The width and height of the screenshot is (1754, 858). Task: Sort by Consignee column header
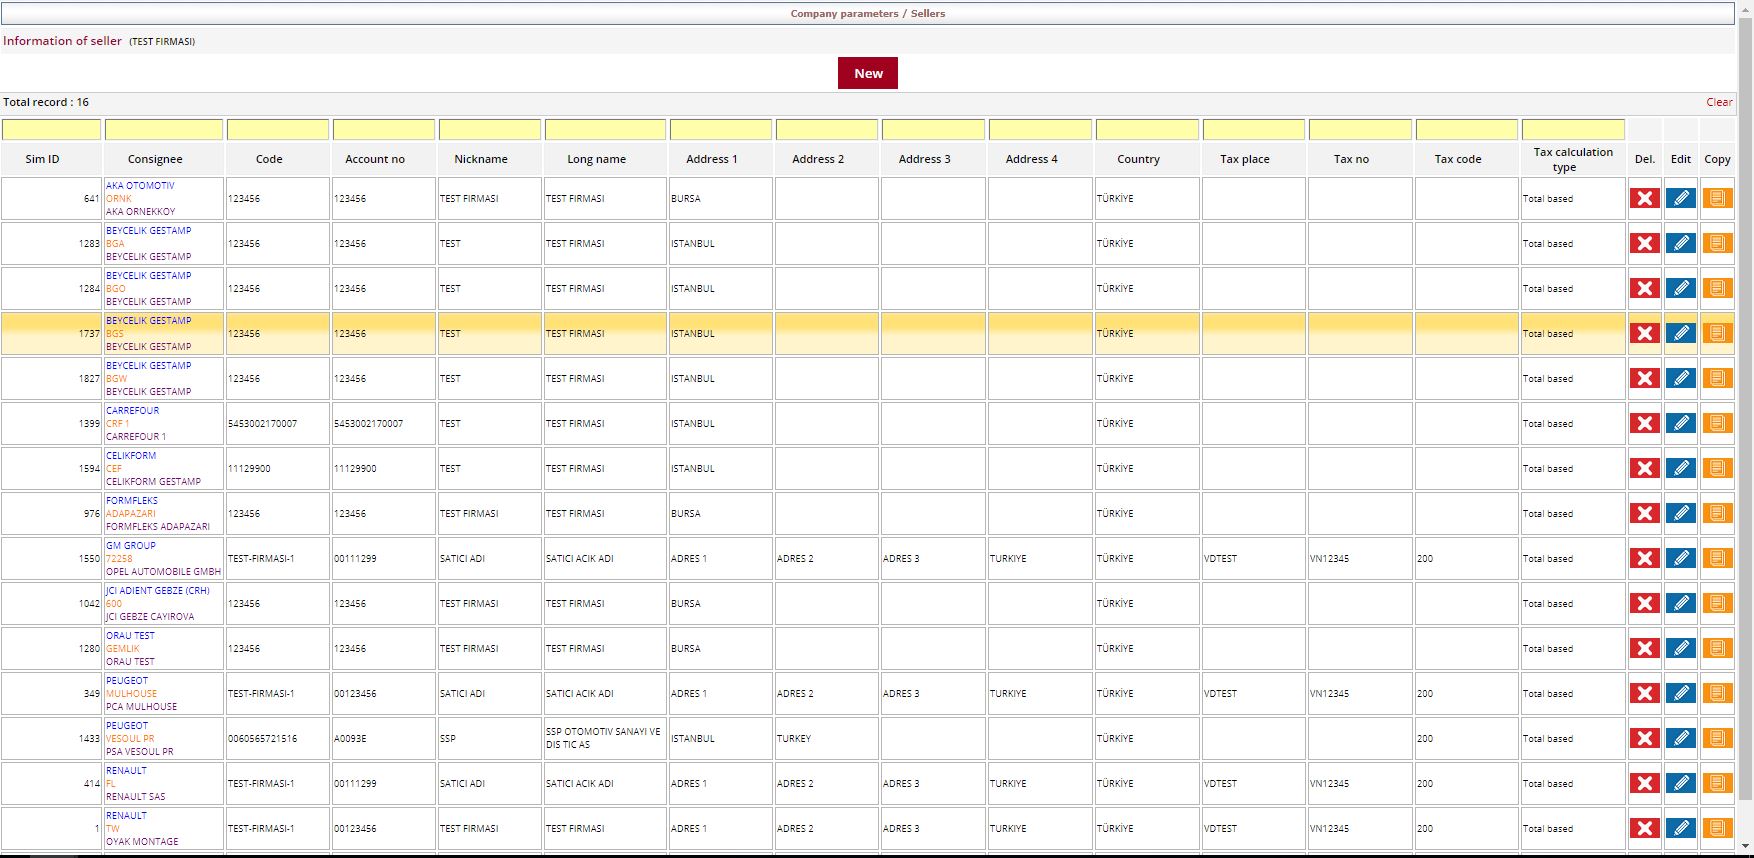pos(155,159)
